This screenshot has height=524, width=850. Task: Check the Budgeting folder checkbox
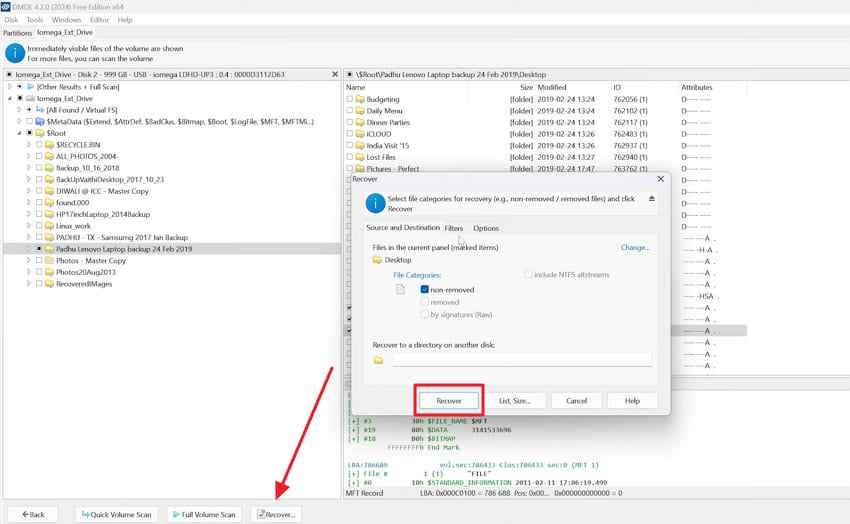(350, 99)
